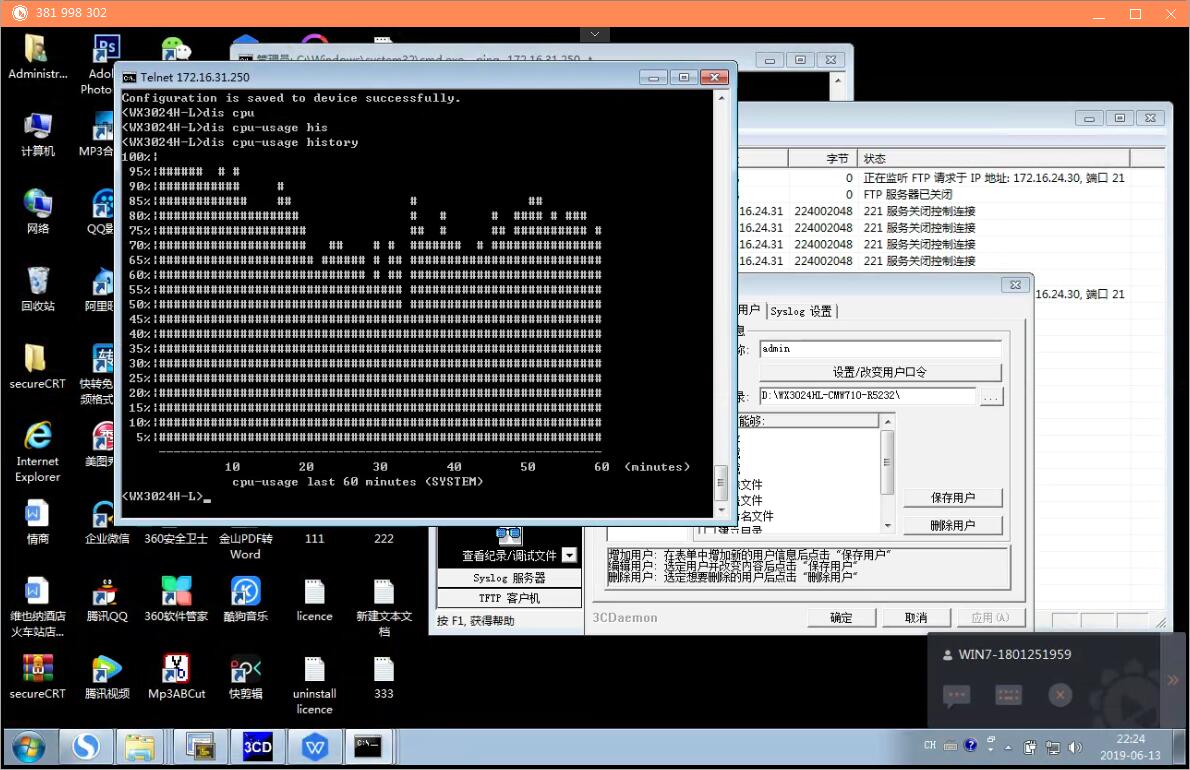Click the 字节 column header

(x=823, y=158)
